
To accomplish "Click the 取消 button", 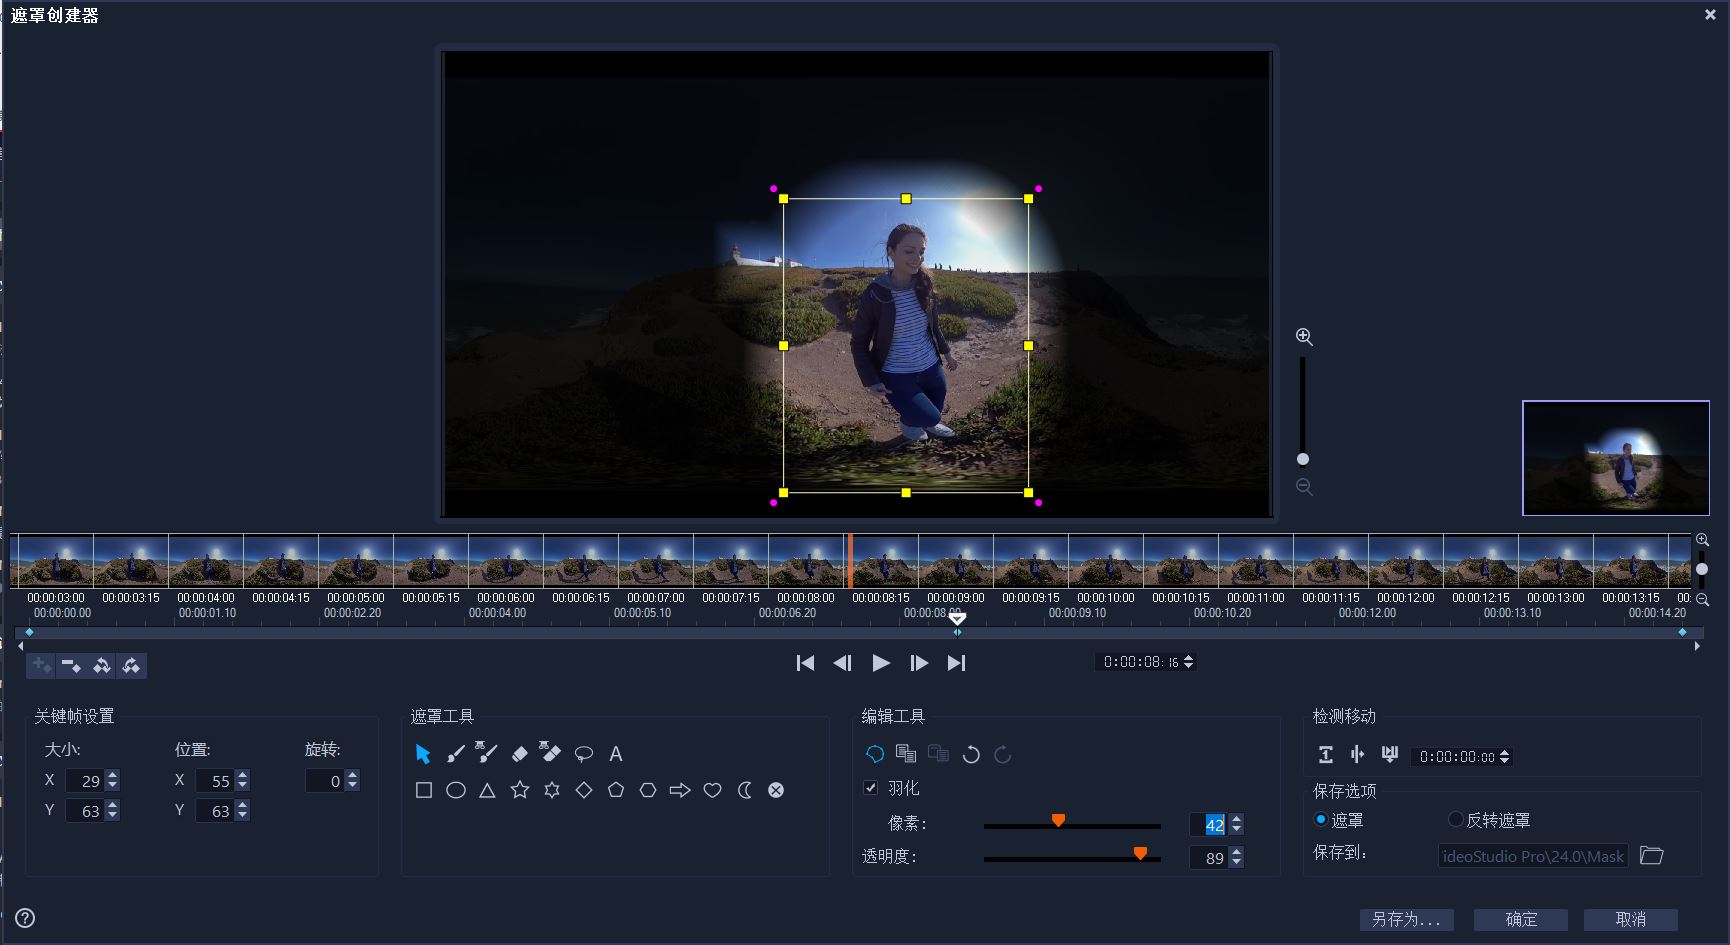I will coord(1631,919).
